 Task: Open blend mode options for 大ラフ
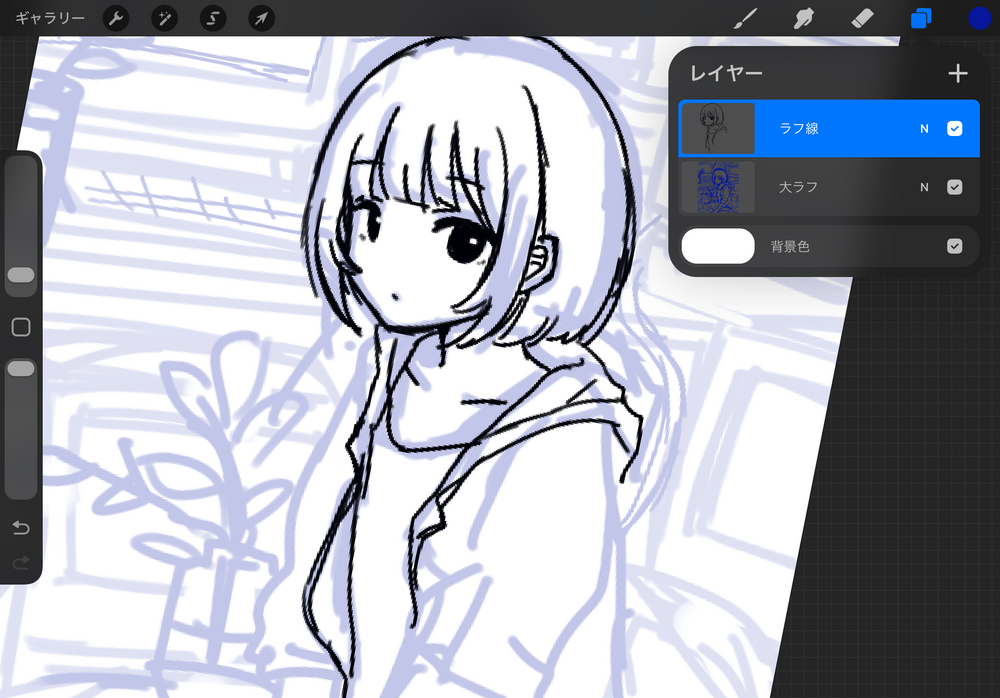(x=924, y=187)
